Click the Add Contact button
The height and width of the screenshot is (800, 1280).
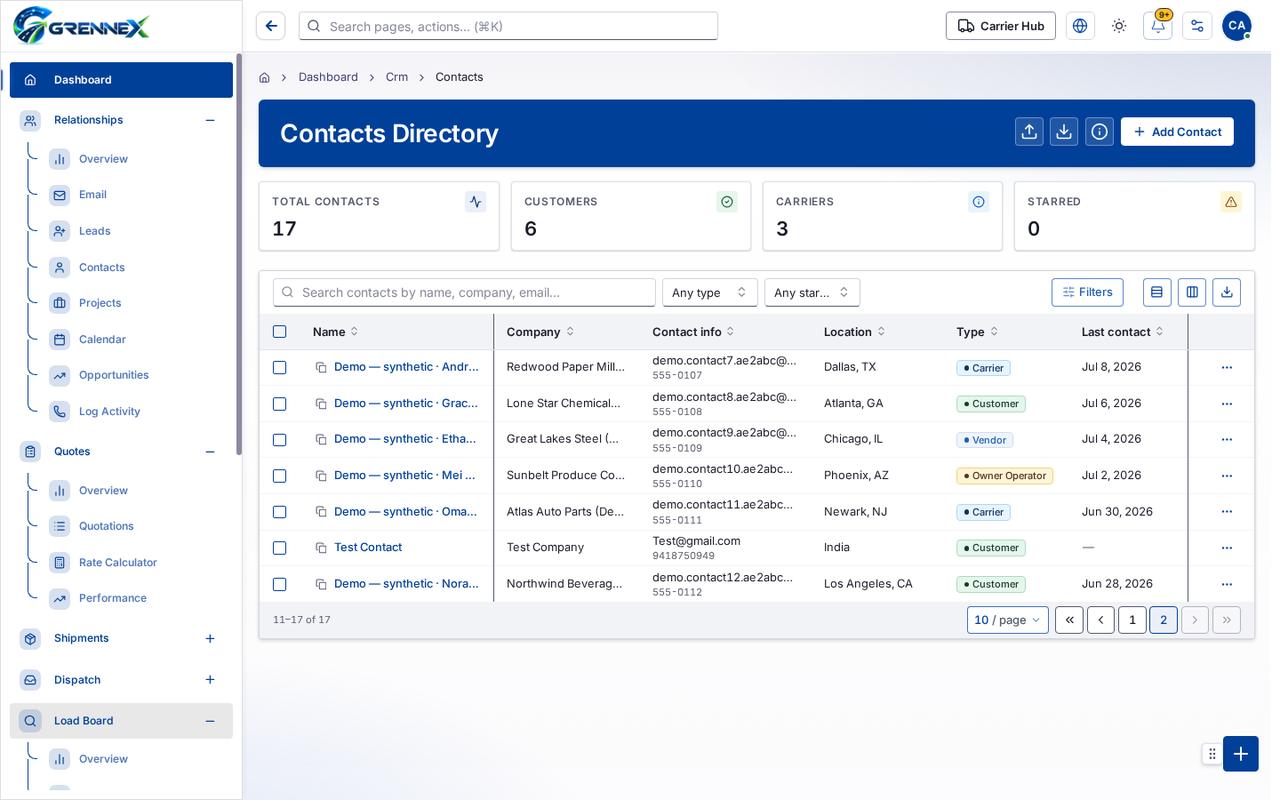coord(1177,132)
